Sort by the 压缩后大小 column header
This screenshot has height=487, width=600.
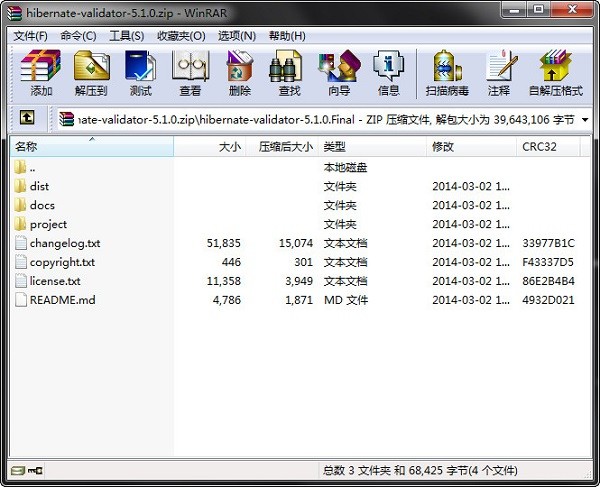pyautogui.click(x=282, y=147)
